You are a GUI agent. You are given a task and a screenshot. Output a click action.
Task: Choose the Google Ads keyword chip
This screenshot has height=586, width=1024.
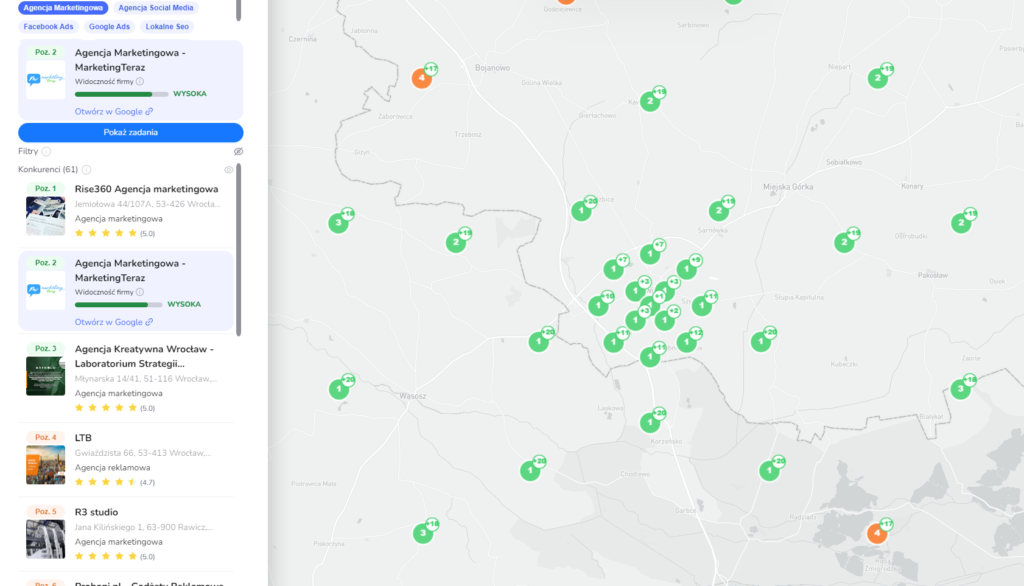coord(109,27)
